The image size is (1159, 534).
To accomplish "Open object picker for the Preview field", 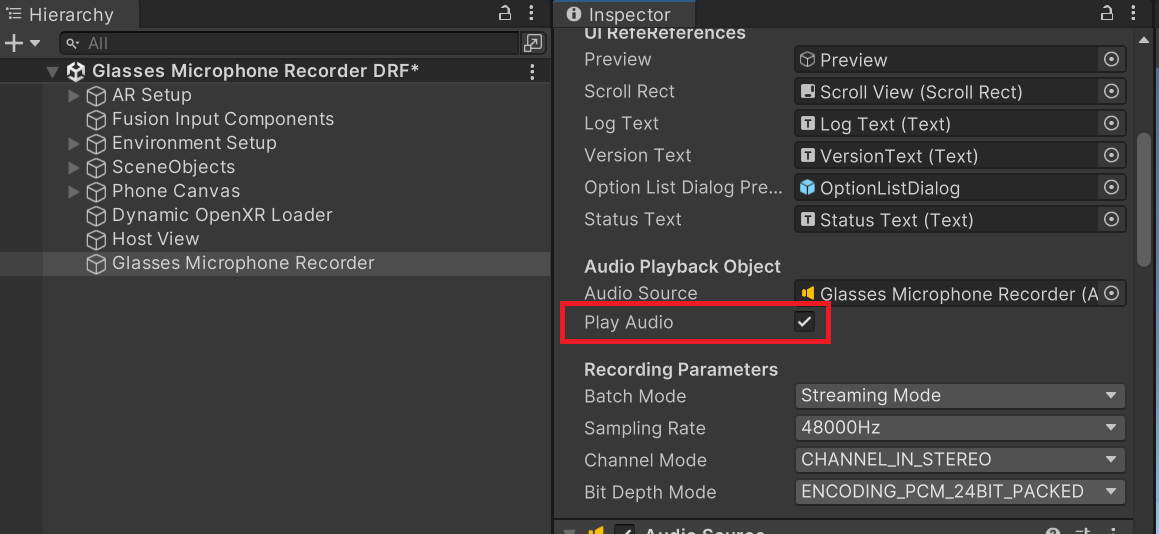I will (1111, 60).
